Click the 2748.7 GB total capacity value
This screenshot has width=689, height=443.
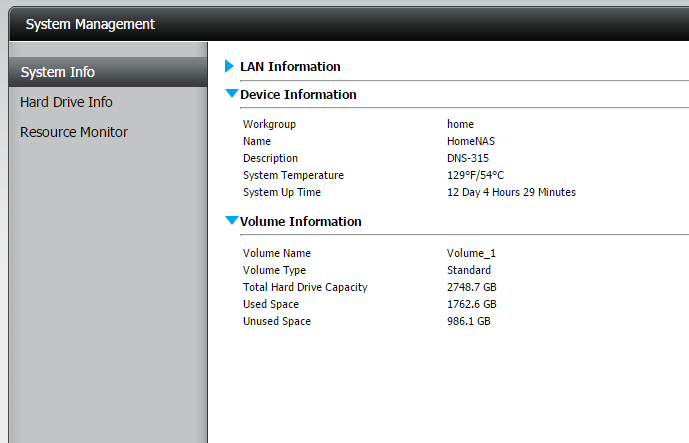coord(472,287)
